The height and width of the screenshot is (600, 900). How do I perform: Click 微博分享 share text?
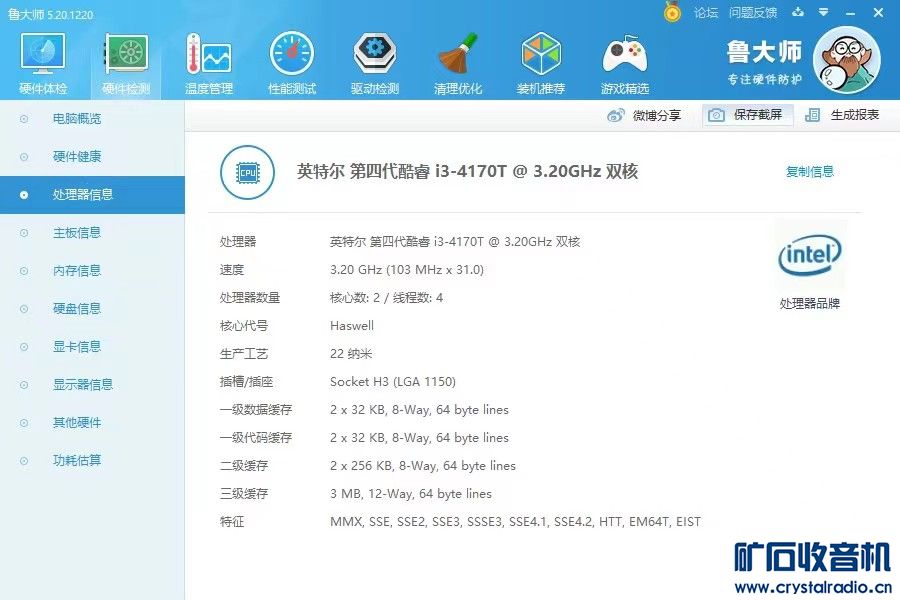[657, 115]
